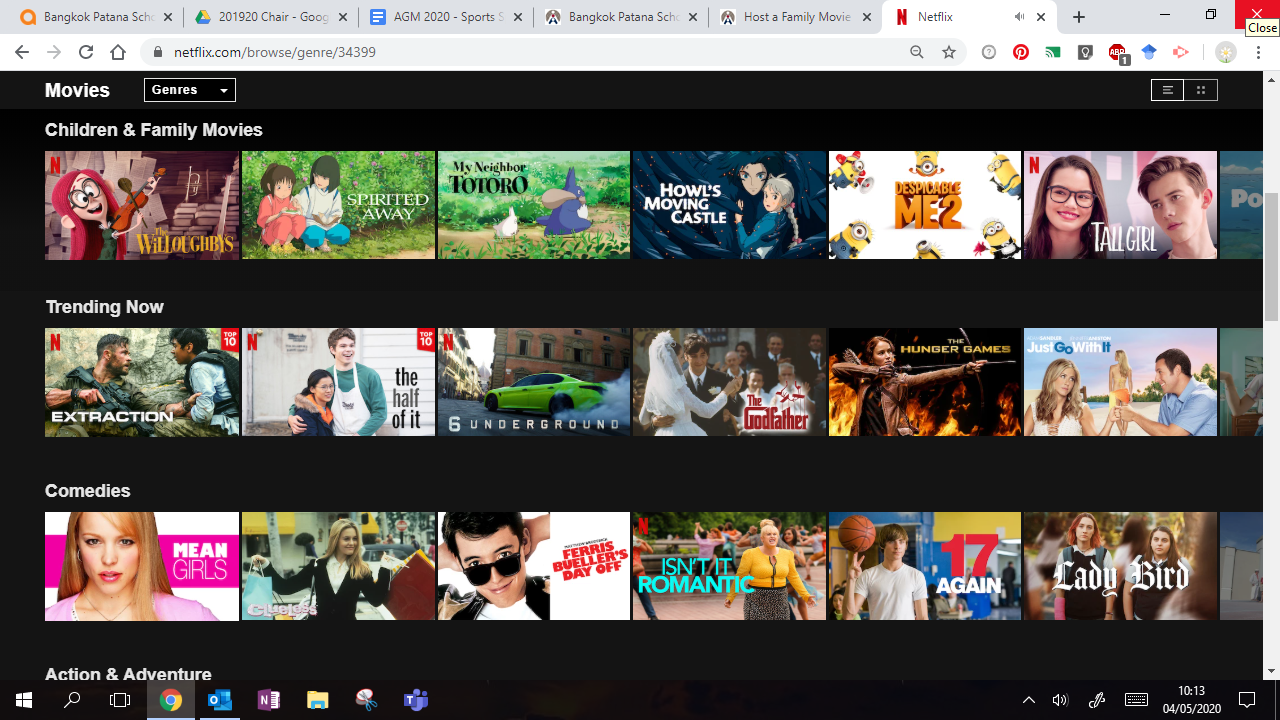This screenshot has width=1280, height=720.
Task: Open Outlook from the taskbar
Action: (220, 700)
